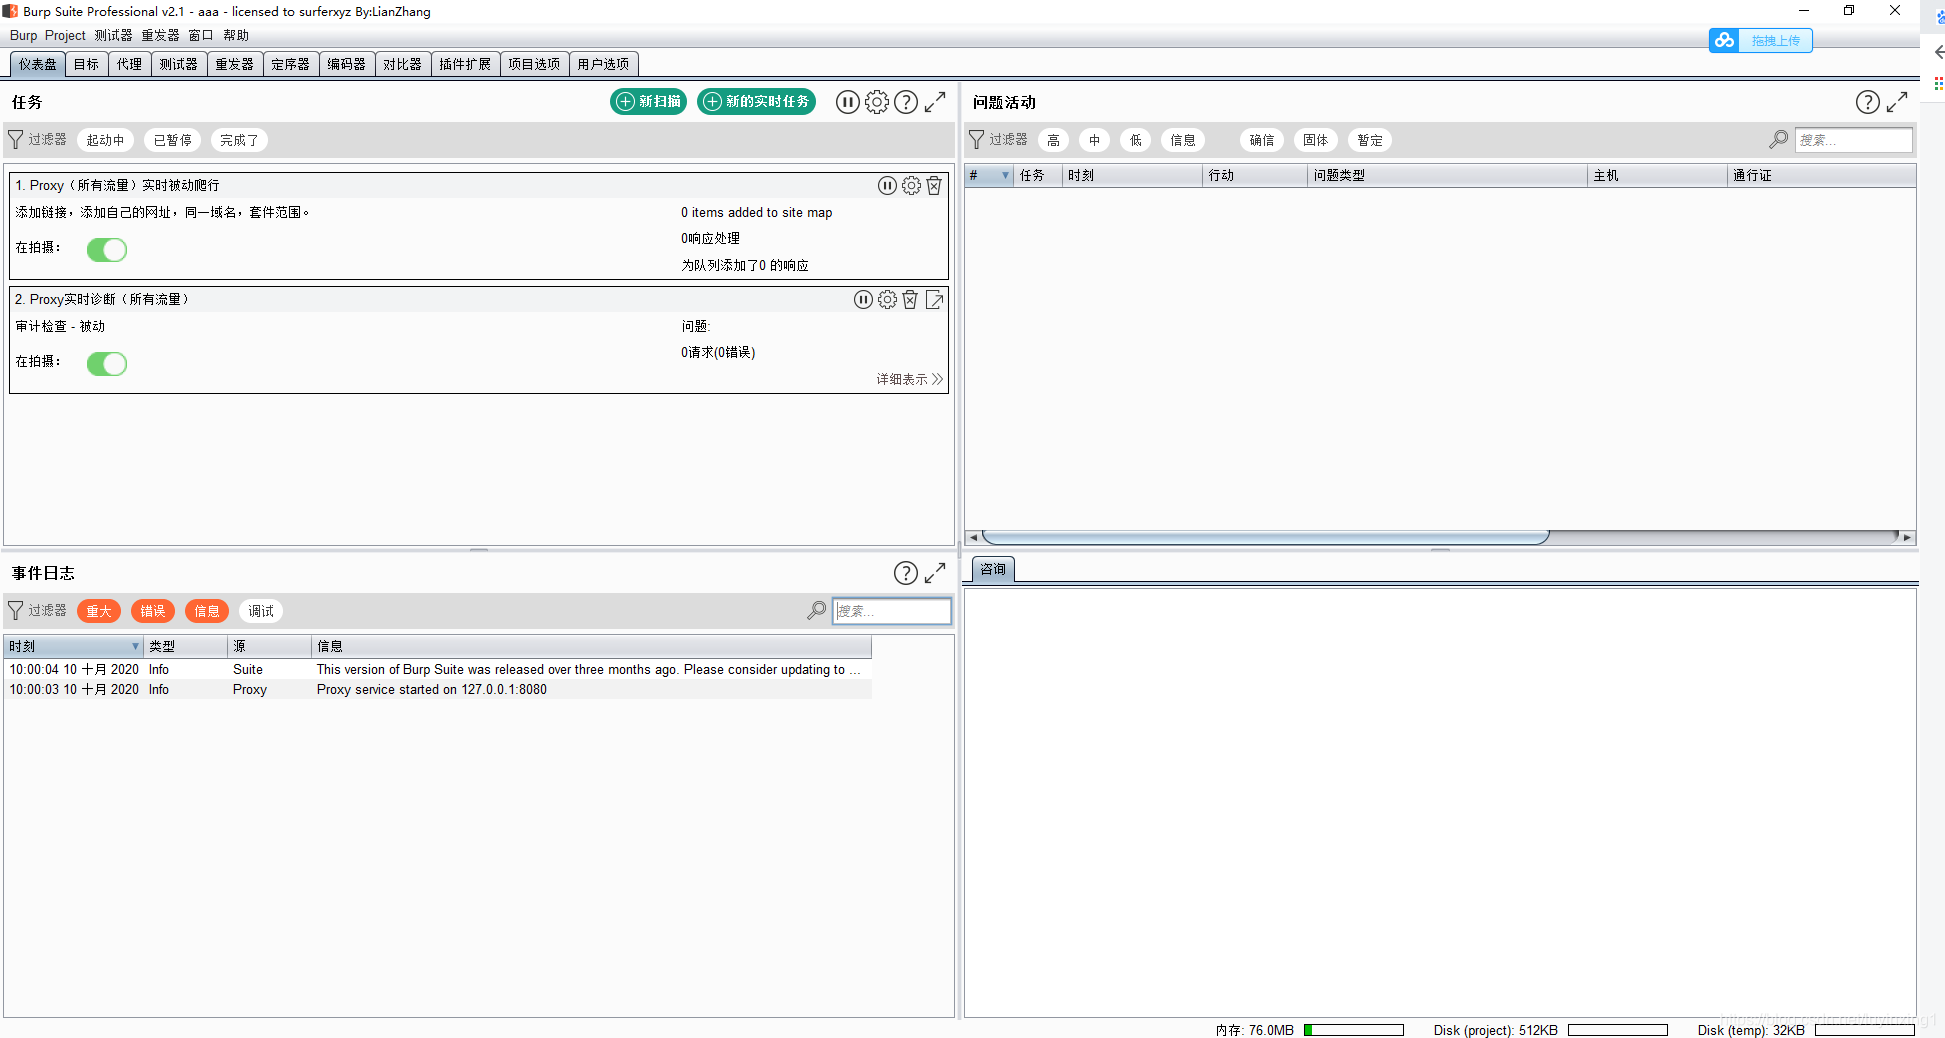1945x1038 pixels.
Task: Click the issue table scroll right arrow
Action: click(1907, 537)
